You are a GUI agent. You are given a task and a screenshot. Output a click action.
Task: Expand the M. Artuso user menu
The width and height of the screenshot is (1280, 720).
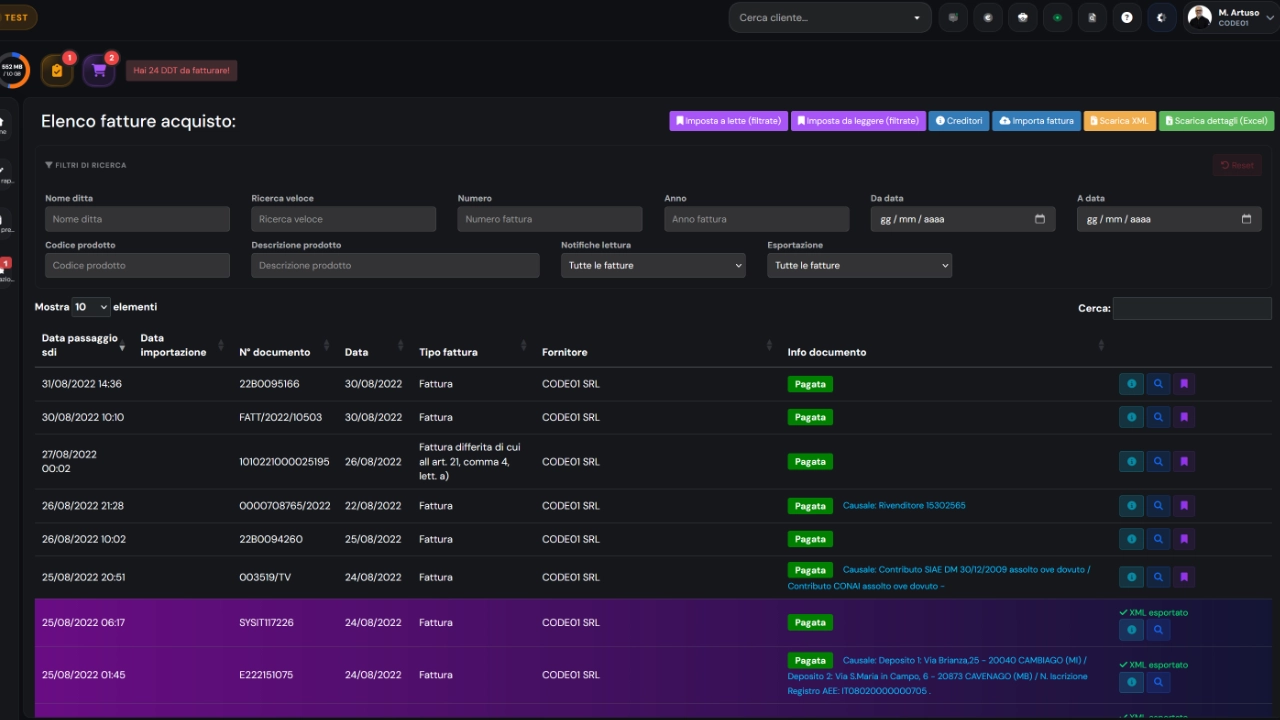(x=1231, y=17)
